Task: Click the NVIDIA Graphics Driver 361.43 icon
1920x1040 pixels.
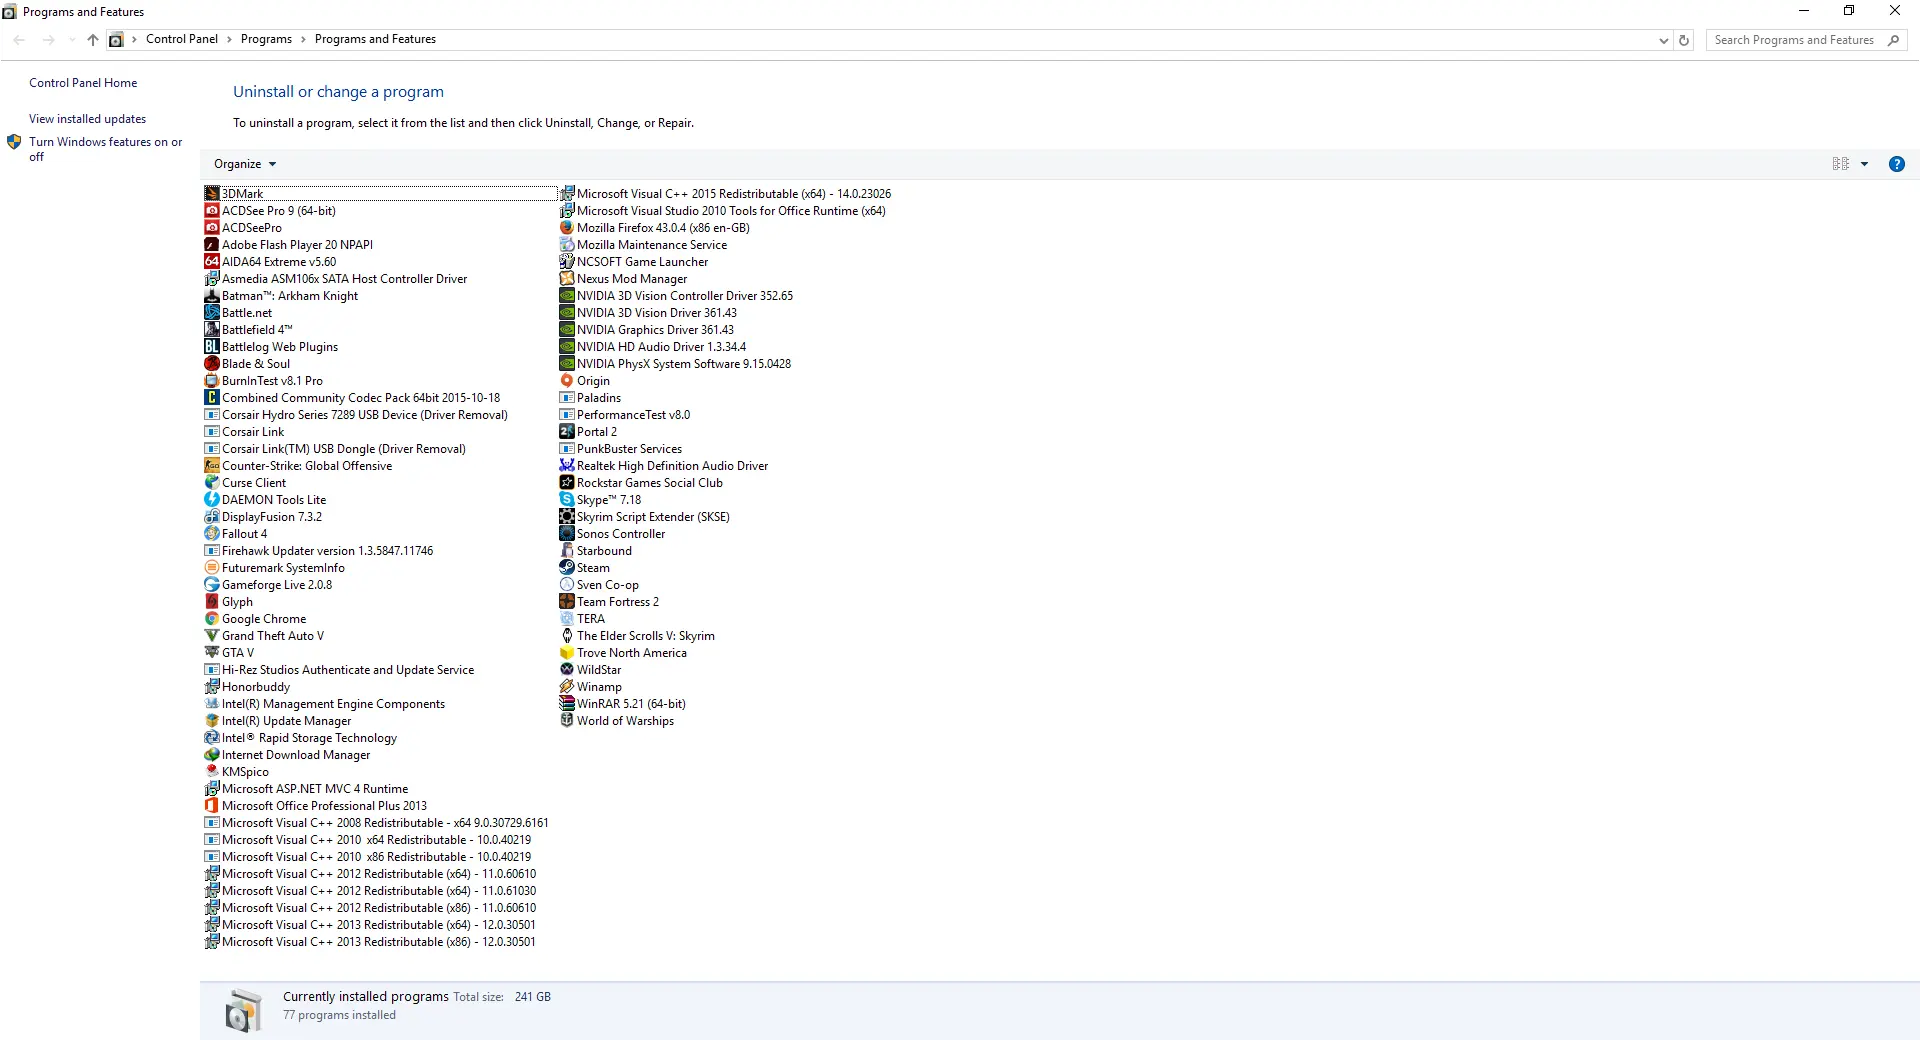Action: click(x=567, y=330)
